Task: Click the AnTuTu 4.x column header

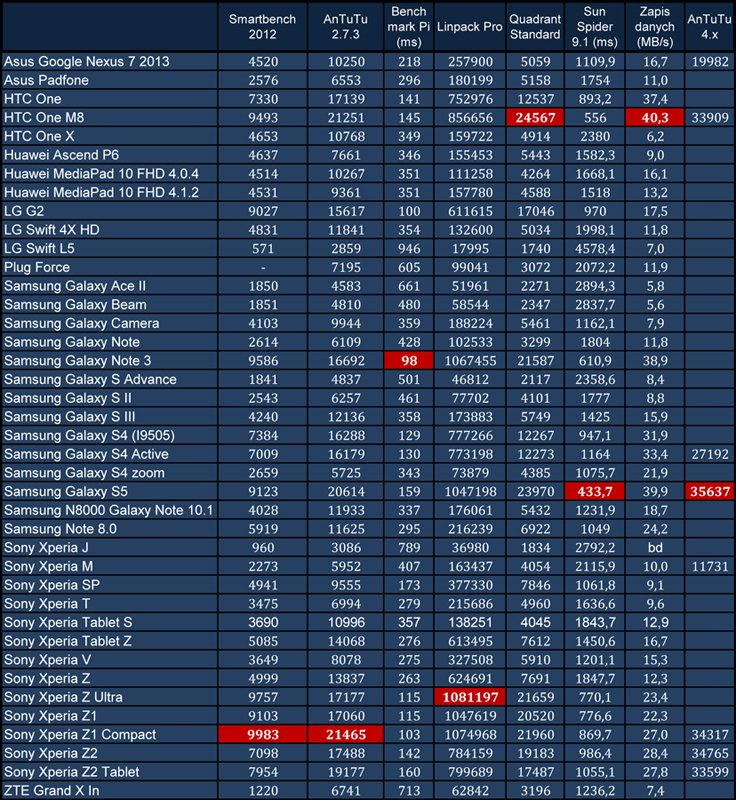Action: (709, 27)
